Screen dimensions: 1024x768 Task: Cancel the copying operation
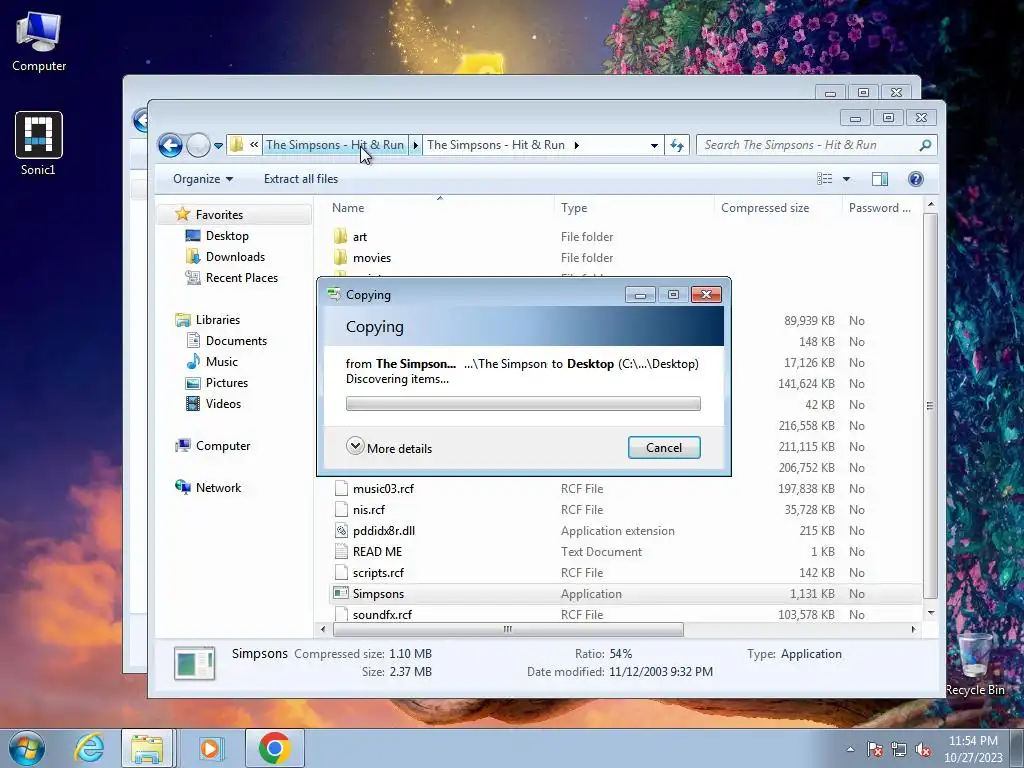click(664, 448)
